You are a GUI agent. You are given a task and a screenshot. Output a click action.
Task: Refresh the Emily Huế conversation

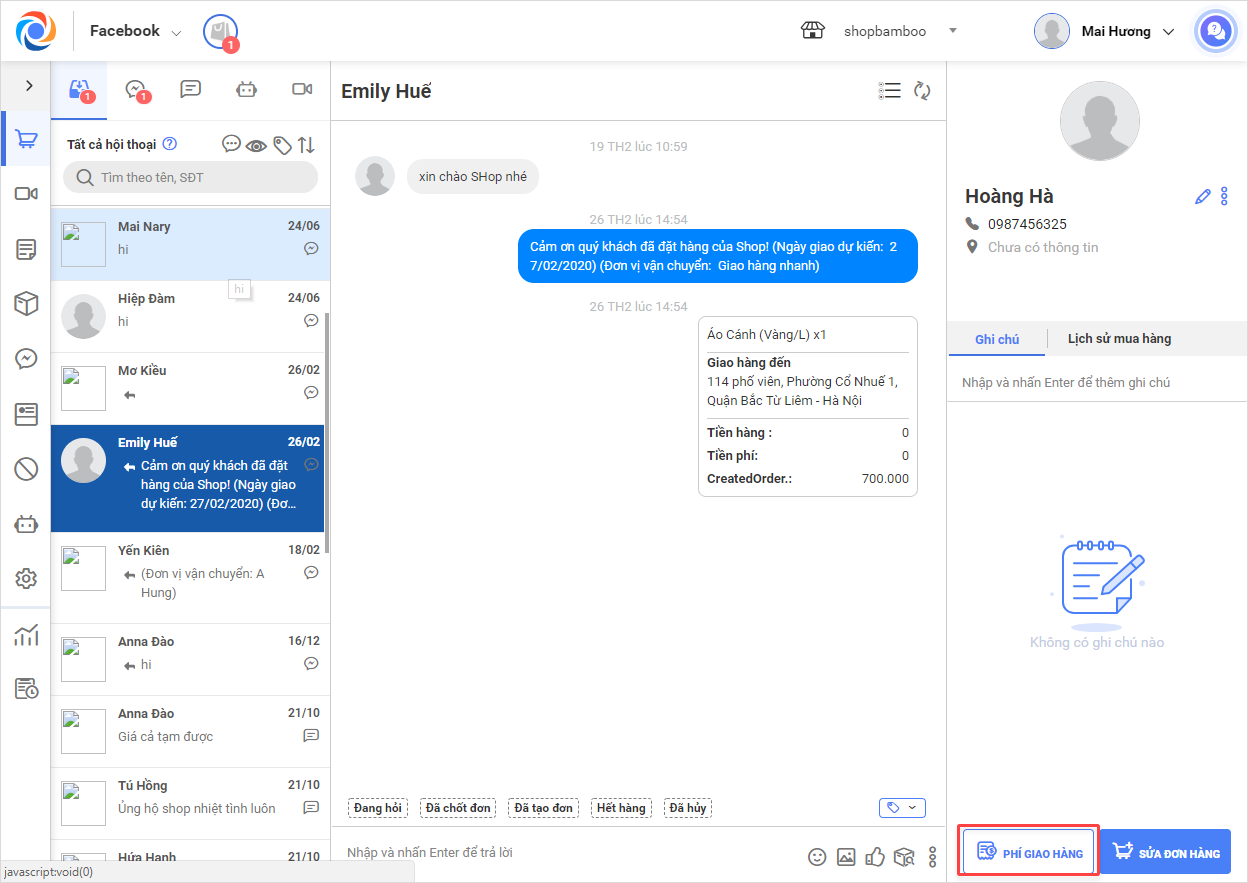pos(922,91)
